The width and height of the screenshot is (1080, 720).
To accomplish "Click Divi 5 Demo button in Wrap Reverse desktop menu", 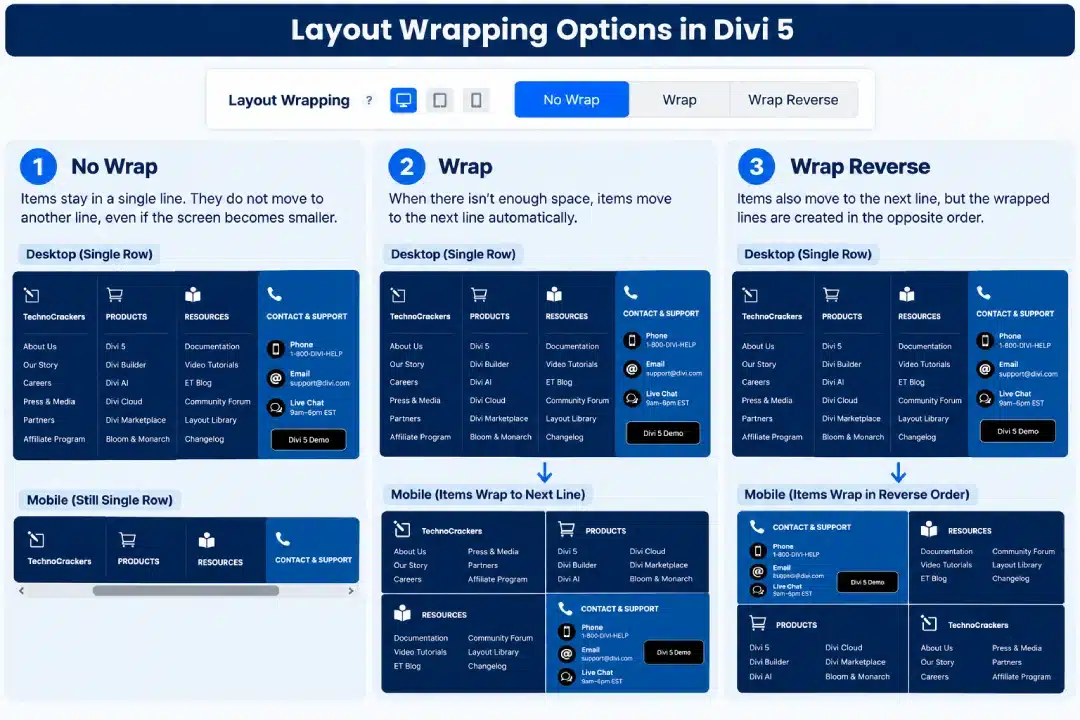I will pyautogui.click(x=1018, y=431).
